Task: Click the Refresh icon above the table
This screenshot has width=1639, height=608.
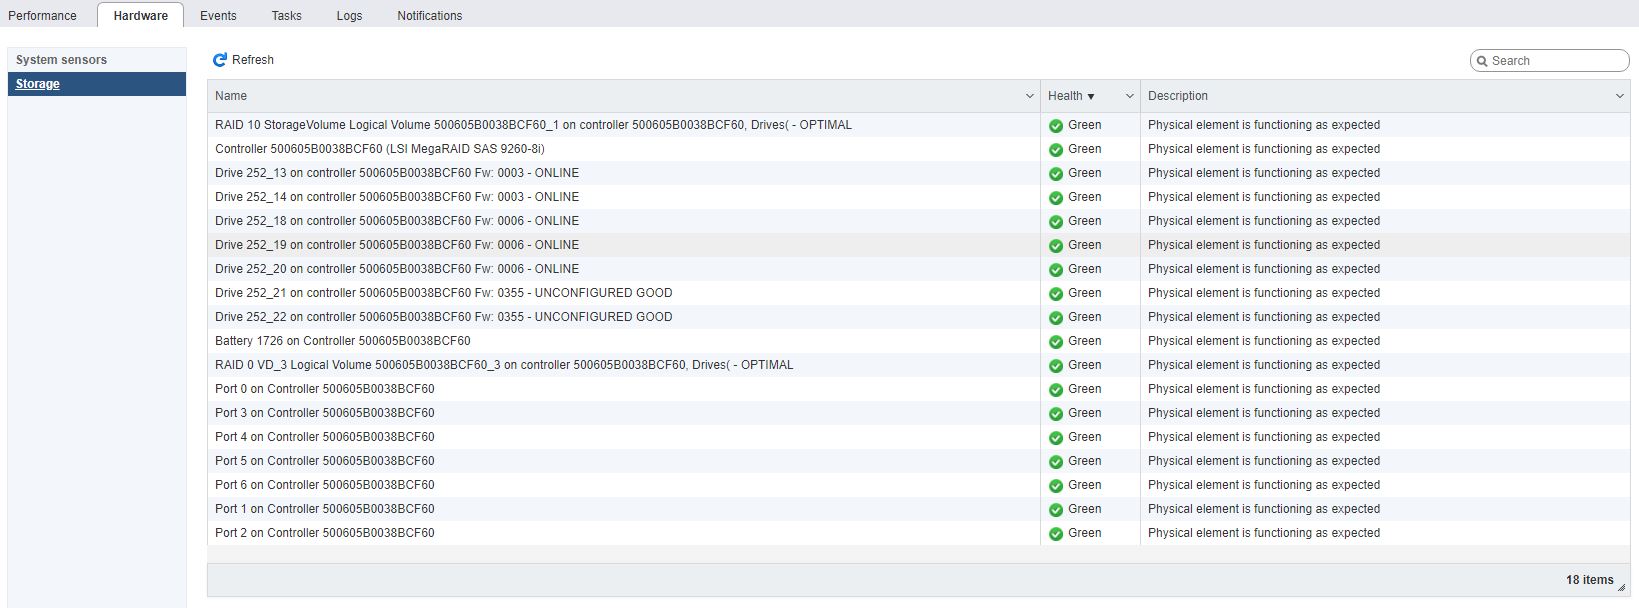Action: (220, 60)
